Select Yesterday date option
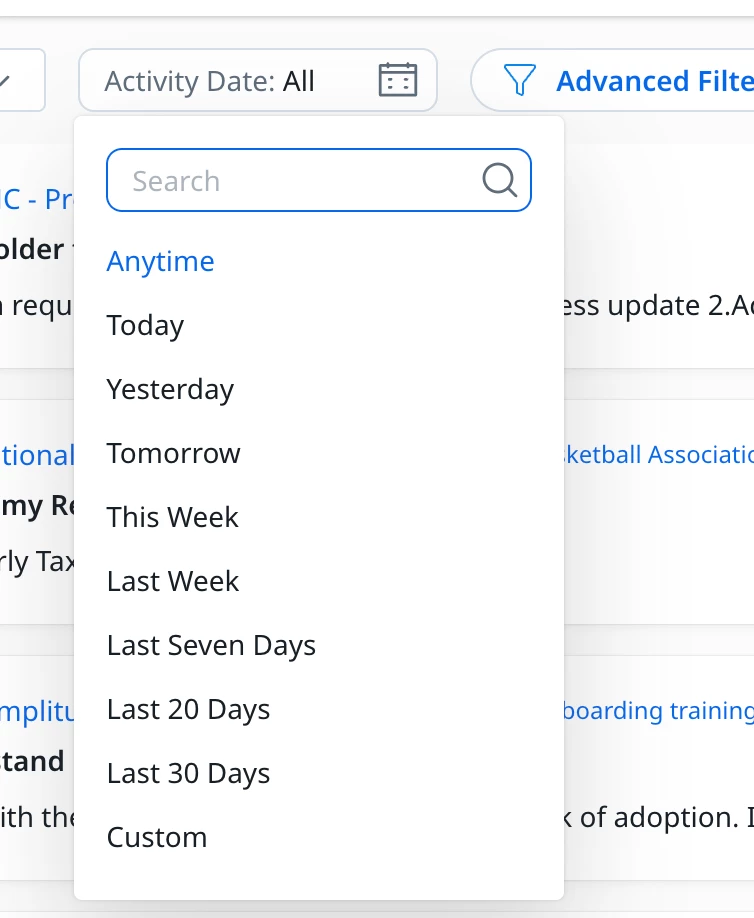 [170, 389]
